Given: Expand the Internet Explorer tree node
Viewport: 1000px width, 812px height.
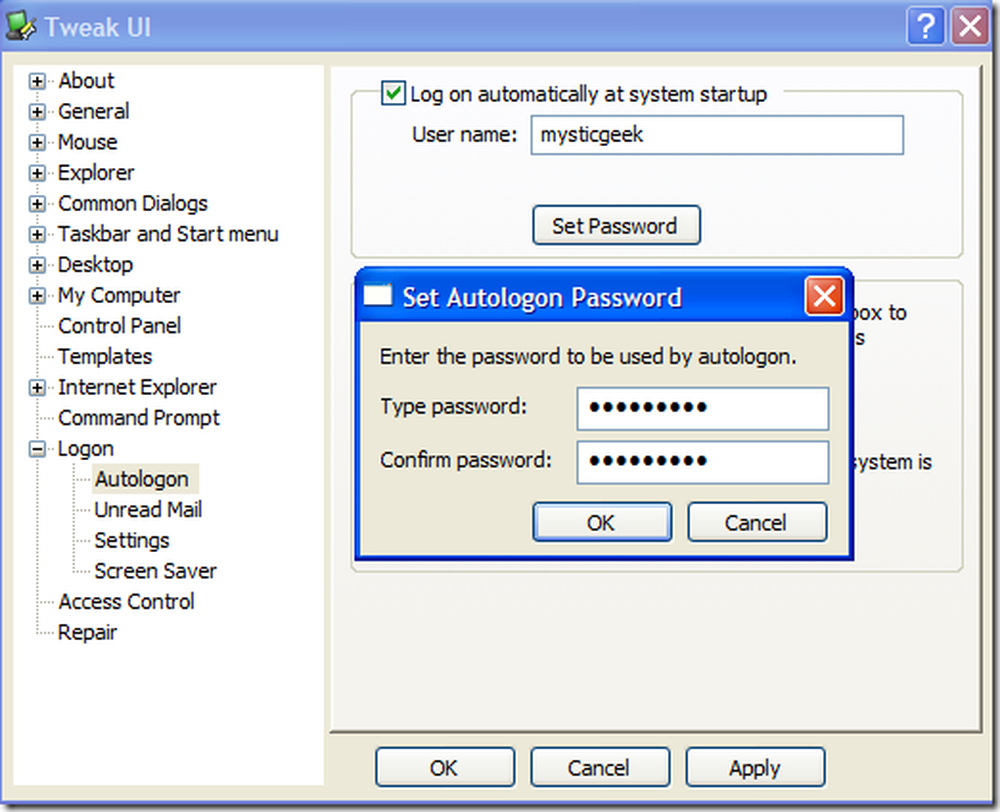Looking at the screenshot, I should click(x=37, y=388).
